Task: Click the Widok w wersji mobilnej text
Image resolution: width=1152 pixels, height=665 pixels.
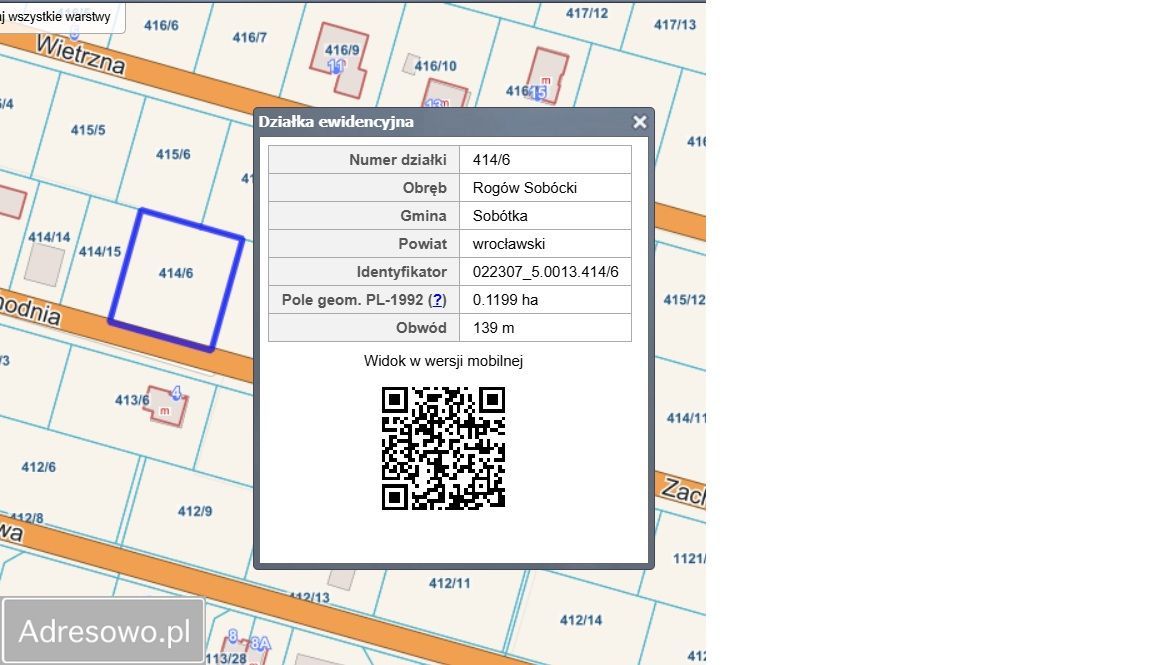Action: (443, 361)
